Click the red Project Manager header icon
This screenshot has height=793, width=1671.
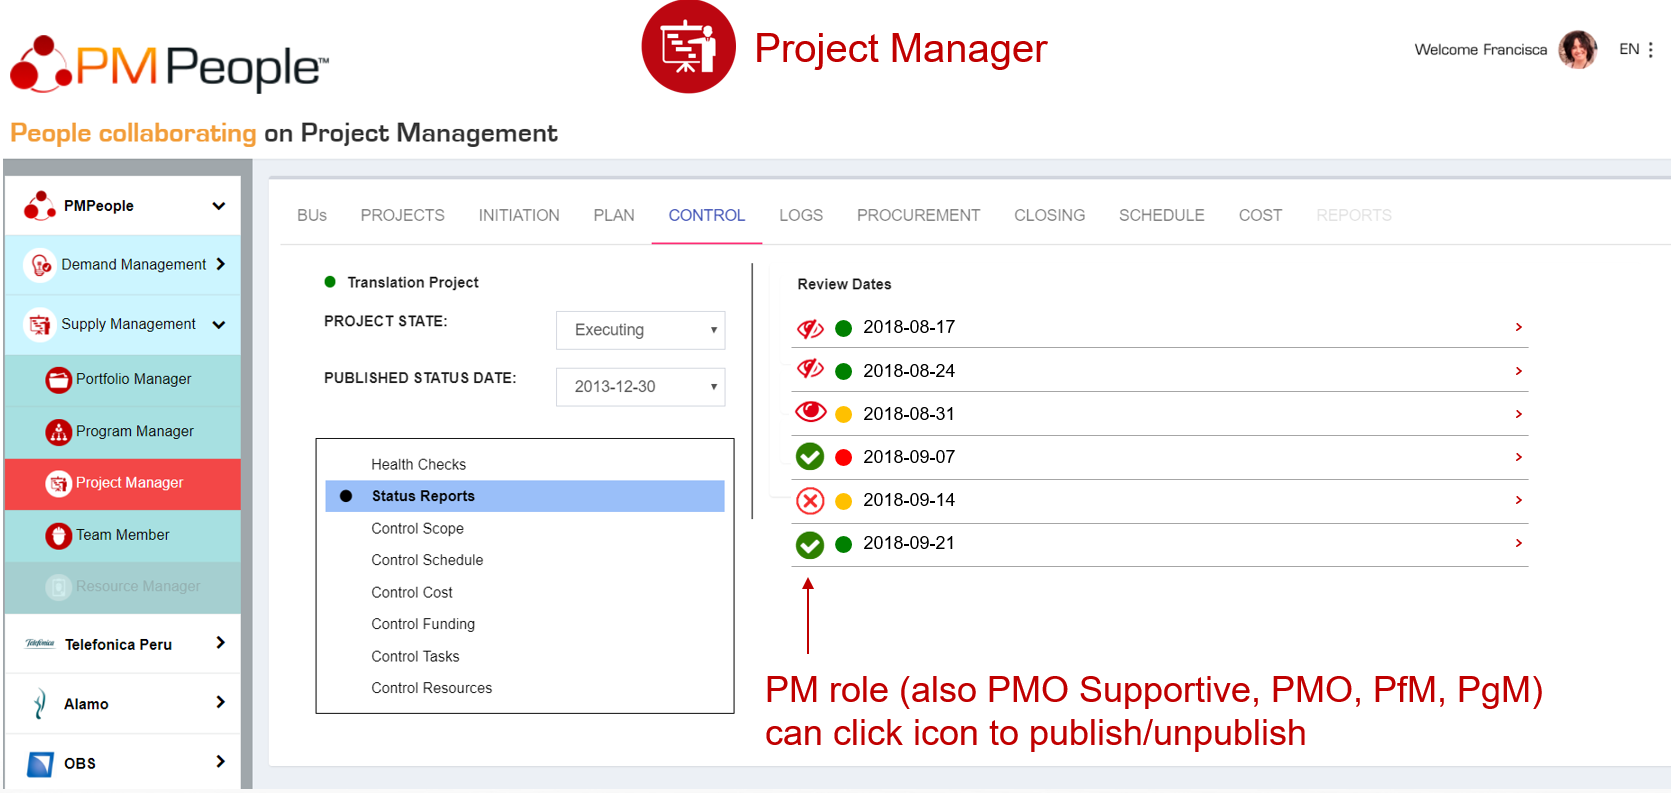[x=688, y=47]
